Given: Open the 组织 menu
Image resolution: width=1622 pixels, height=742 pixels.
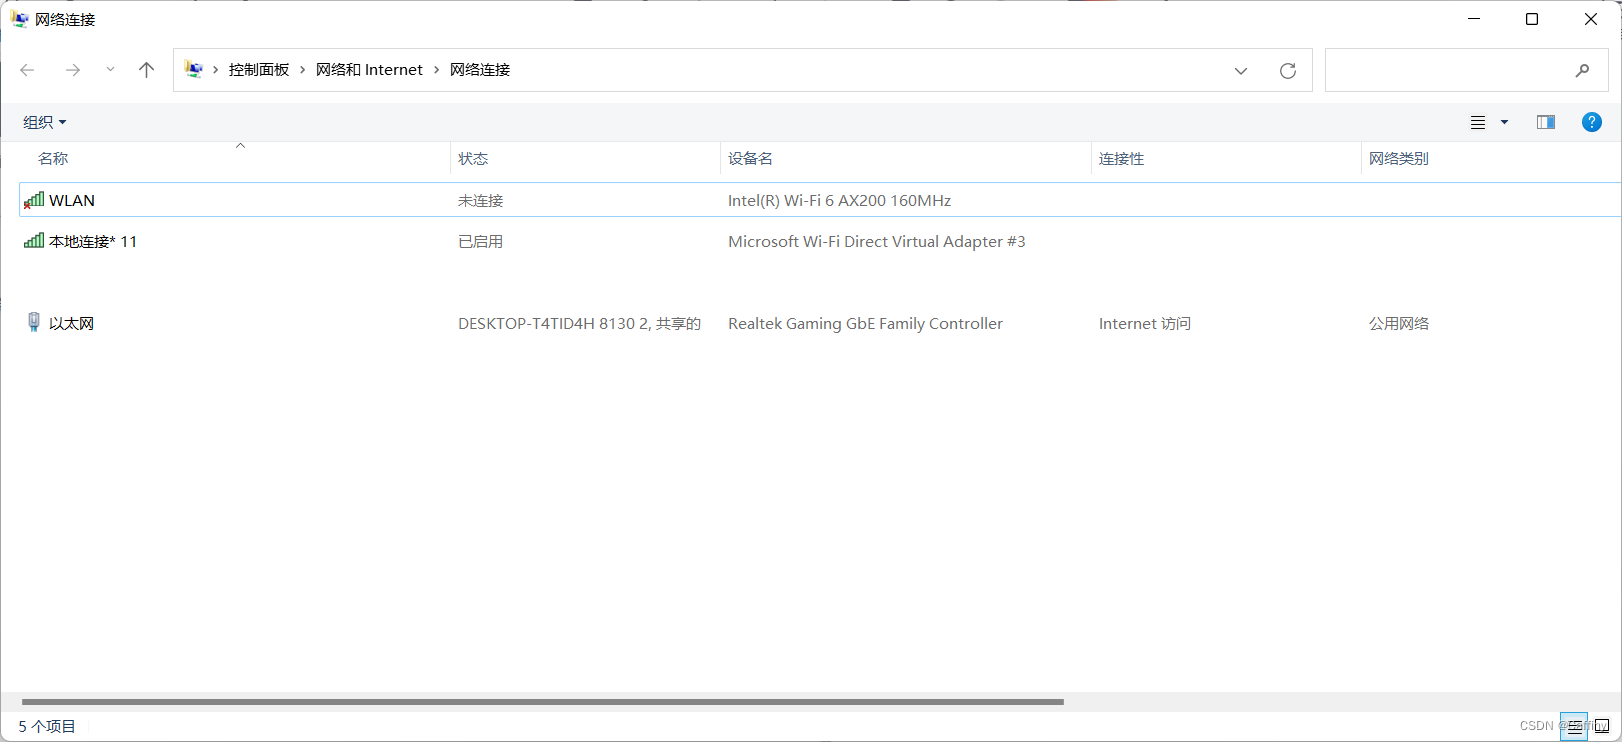Looking at the screenshot, I should pos(45,122).
